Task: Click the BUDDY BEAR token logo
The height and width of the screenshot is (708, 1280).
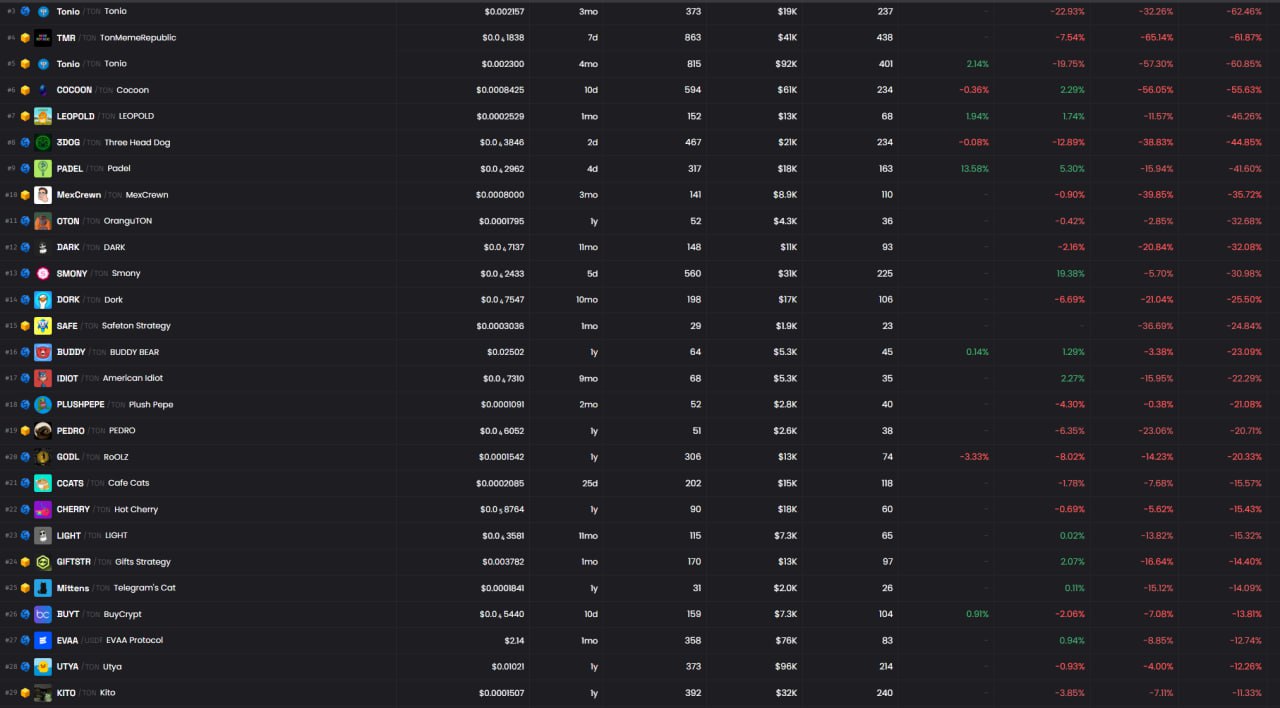Action: click(43, 352)
